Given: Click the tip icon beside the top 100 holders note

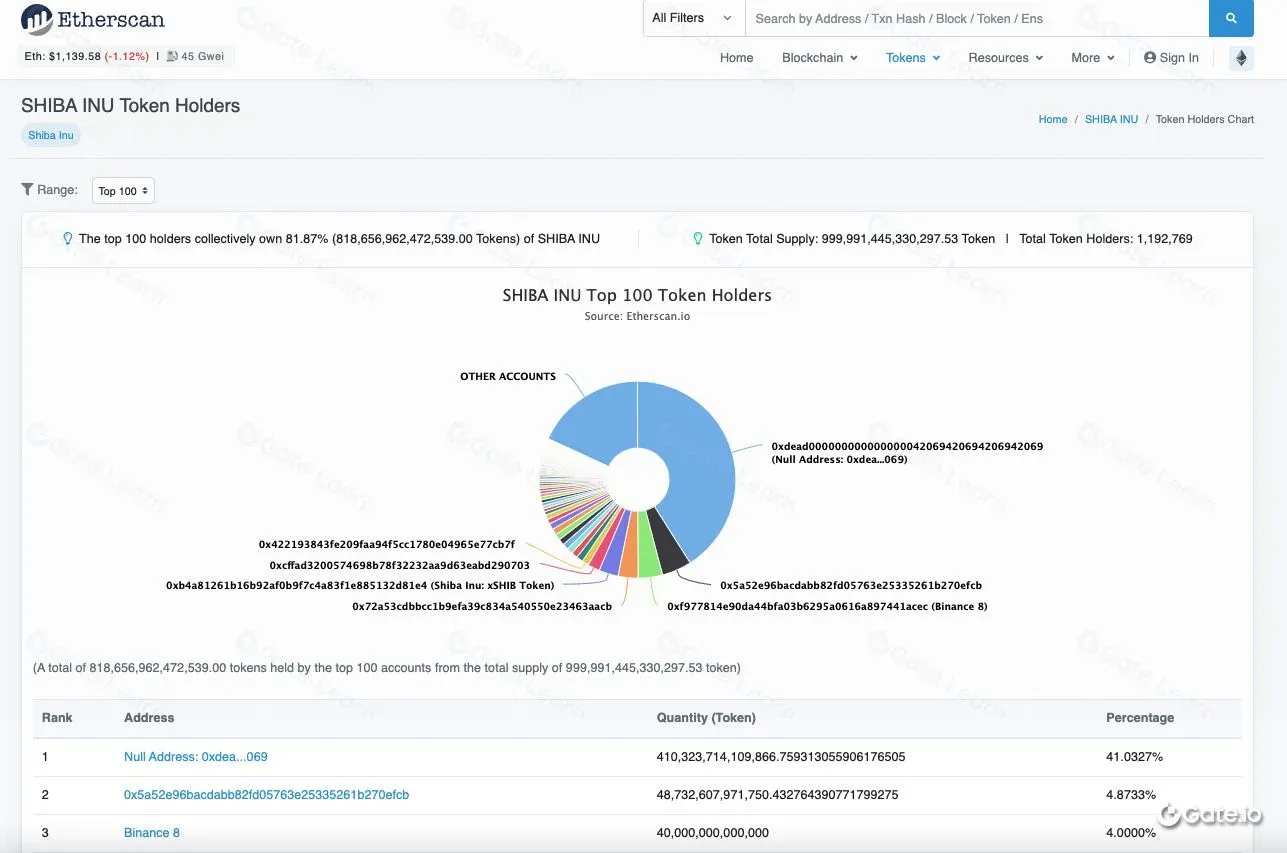Looking at the screenshot, I should pos(67,238).
